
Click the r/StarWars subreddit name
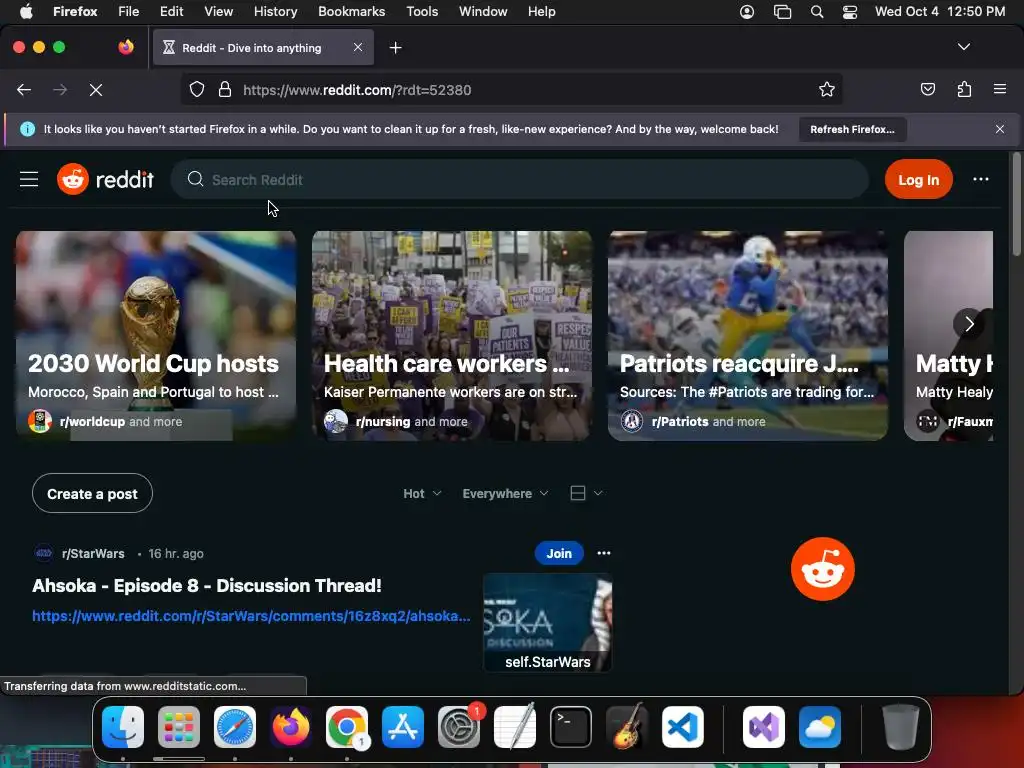93,554
